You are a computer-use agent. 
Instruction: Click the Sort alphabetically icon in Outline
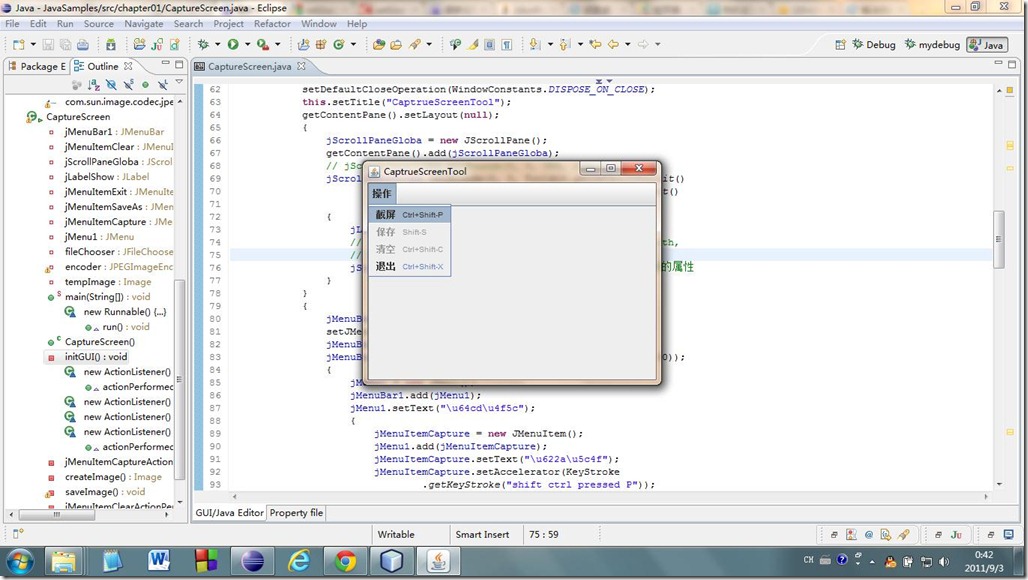(x=96, y=85)
